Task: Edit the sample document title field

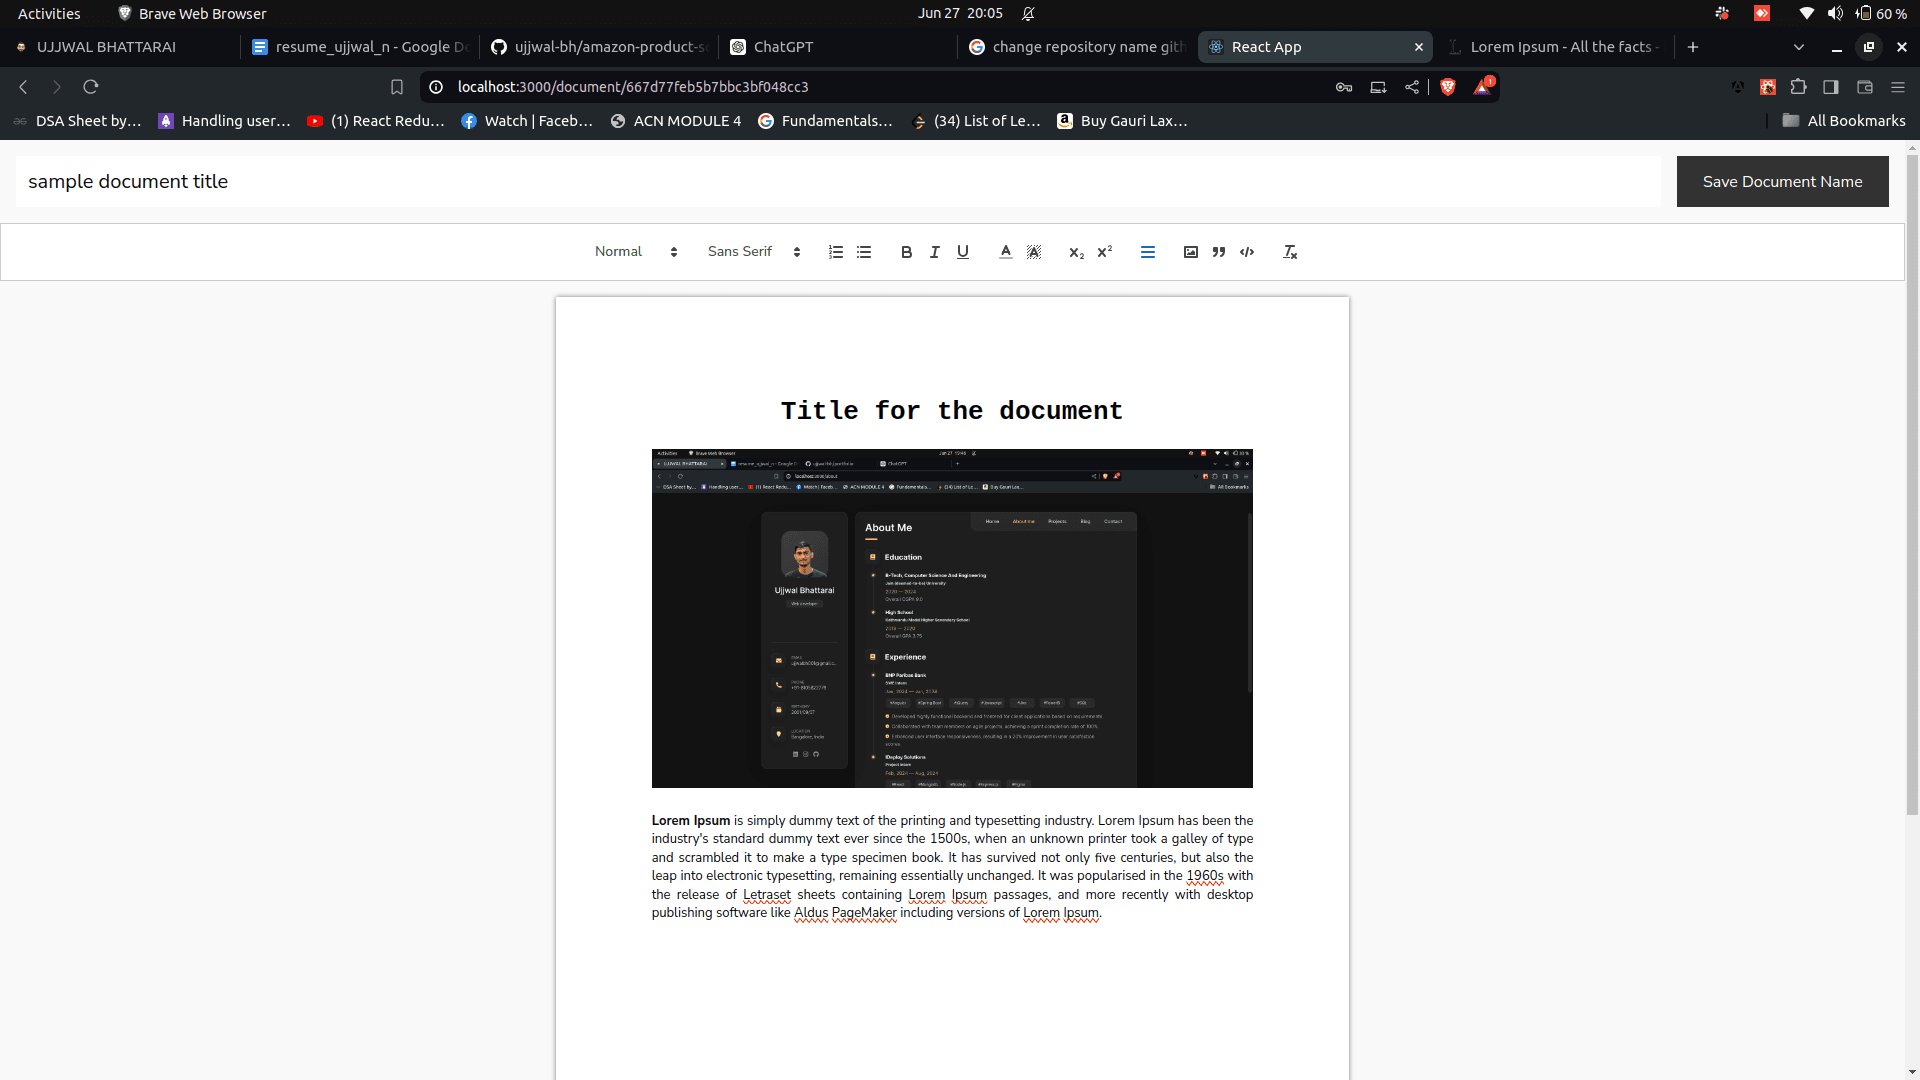Action: (x=838, y=182)
